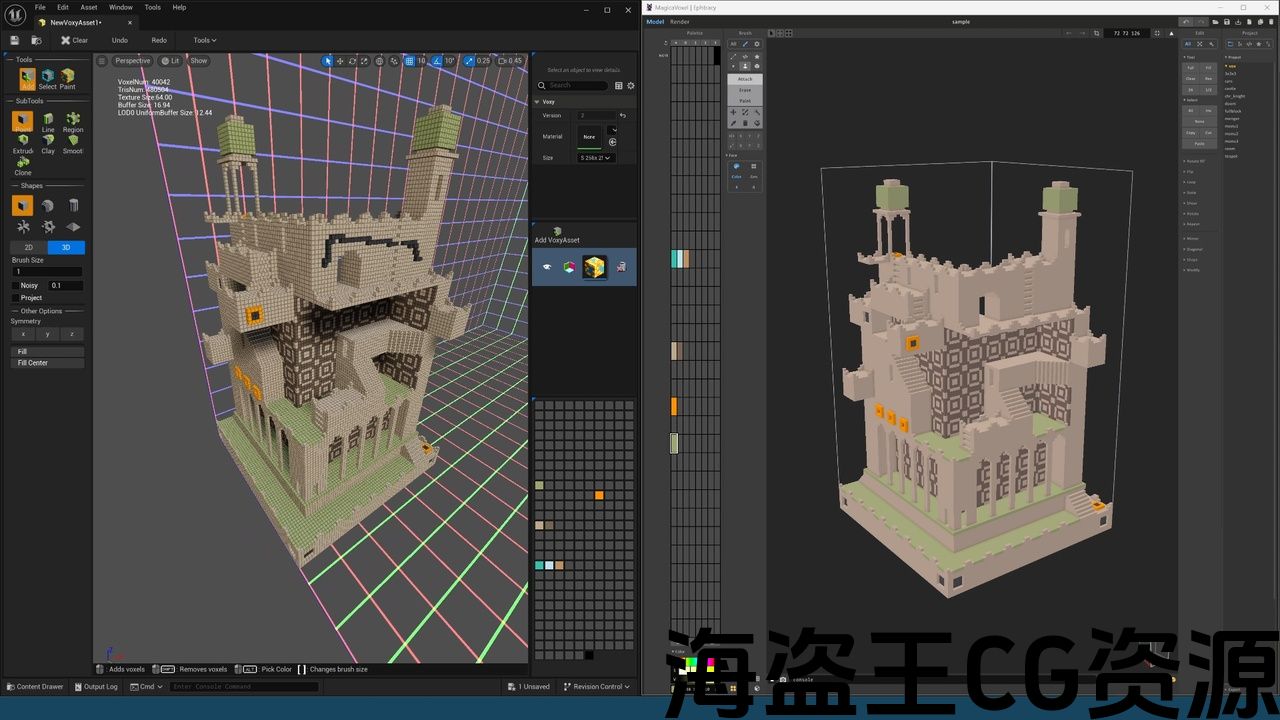Enable the Noisy checkbox
1280x720 pixels.
click(15, 285)
